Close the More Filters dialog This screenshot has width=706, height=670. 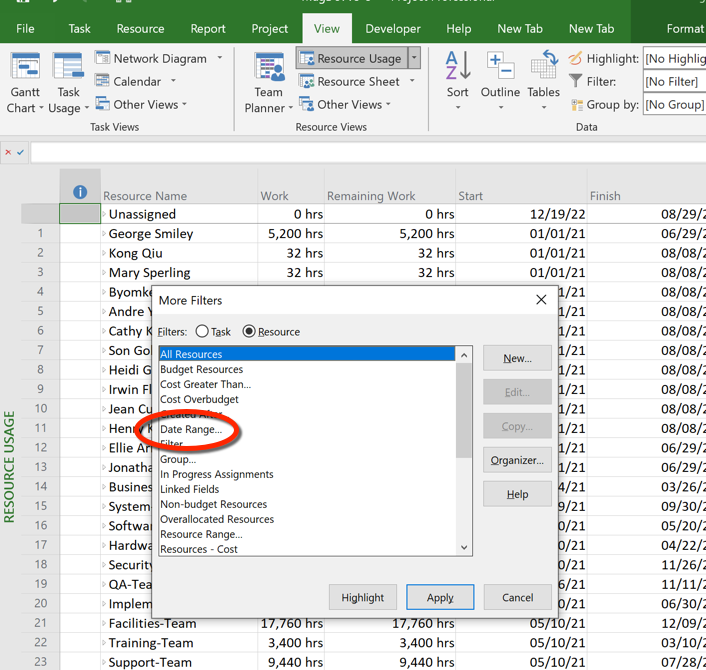pos(541,300)
